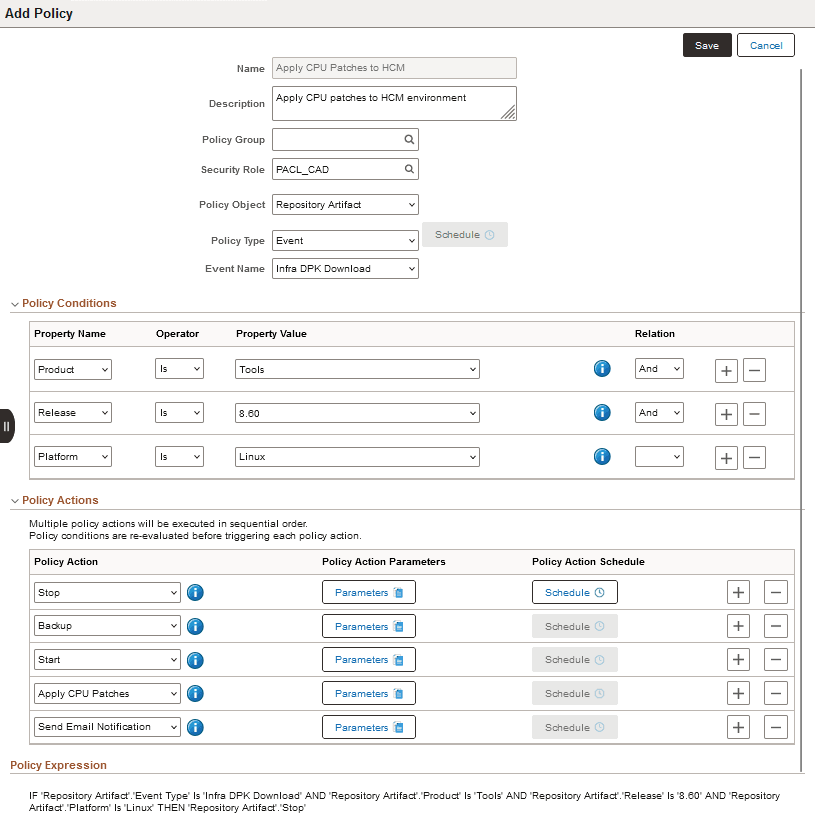Toggle the sidebar collapse handle on the left edge

tap(7, 425)
